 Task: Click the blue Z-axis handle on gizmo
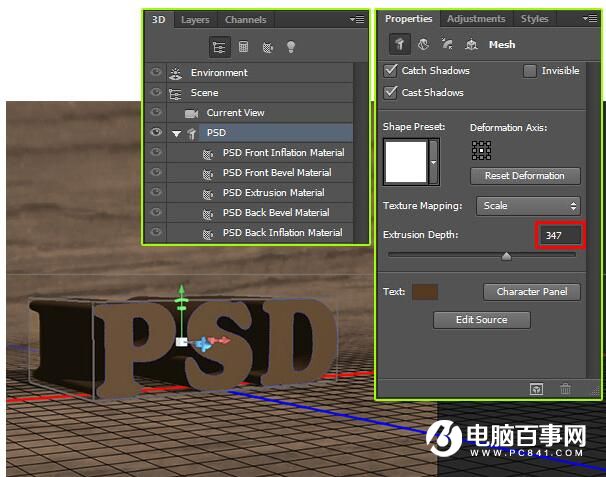pyautogui.click(x=203, y=344)
